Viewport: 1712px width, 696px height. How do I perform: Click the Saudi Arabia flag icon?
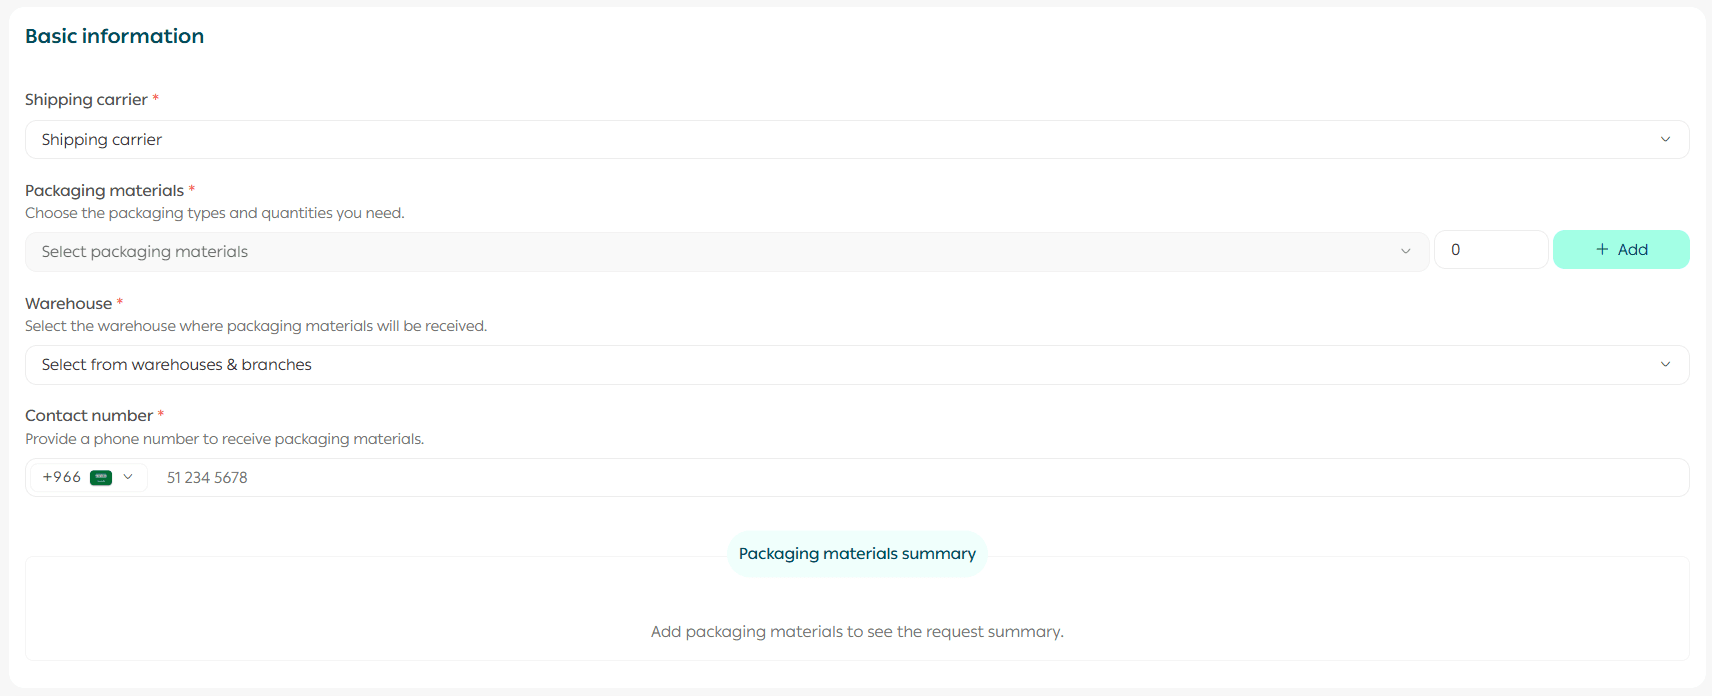click(101, 478)
